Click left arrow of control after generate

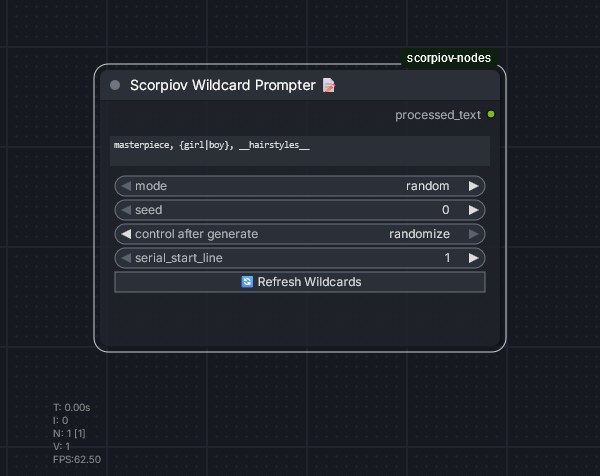point(126,234)
